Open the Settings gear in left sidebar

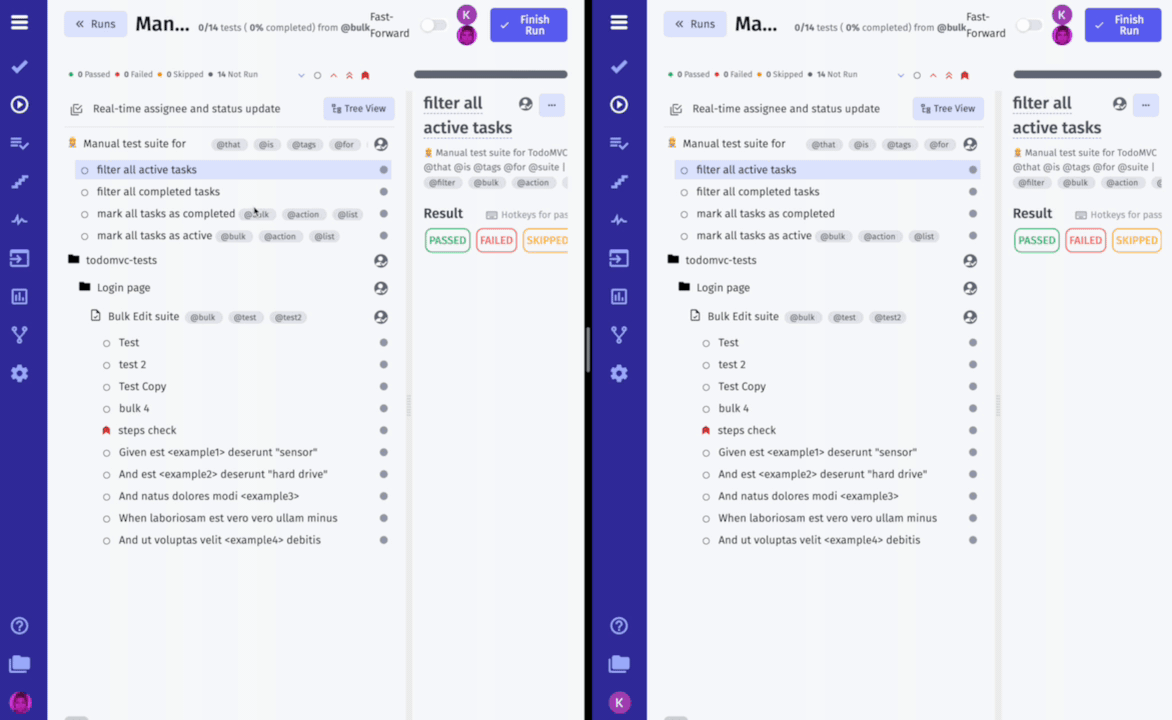pyautogui.click(x=19, y=373)
